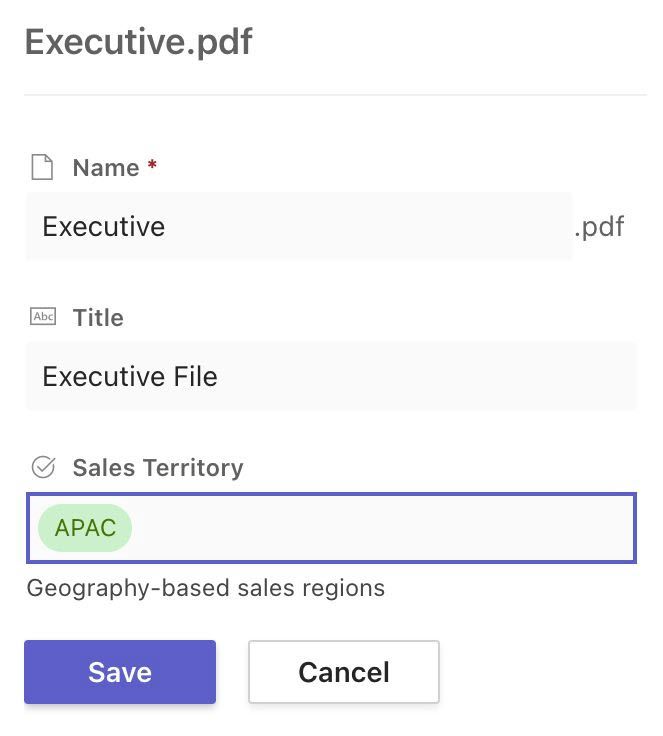This screenshot has width=663, height=736.
Task: Click the "Geography-based sales regions" description text
Action: pos(206,588)
